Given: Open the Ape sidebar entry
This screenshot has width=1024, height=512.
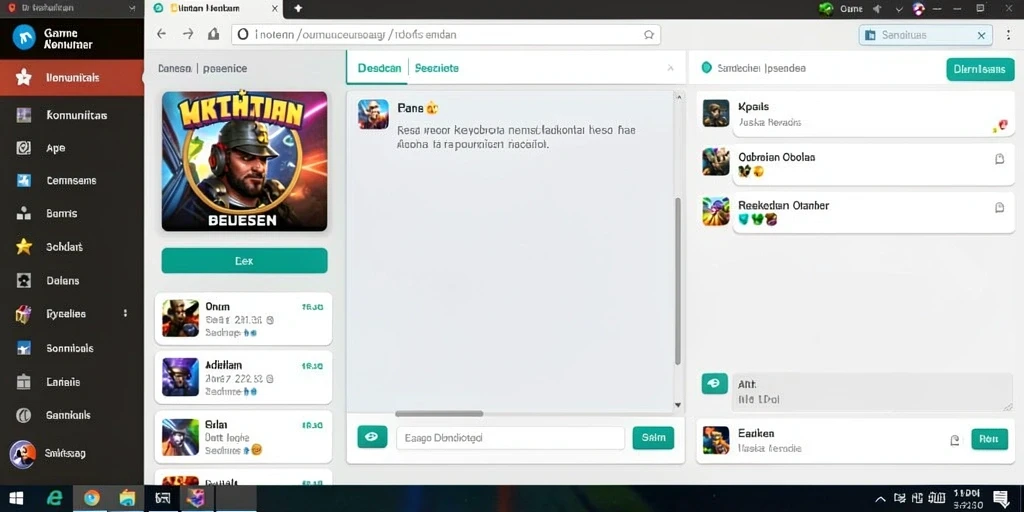Looking at the screenshot, I should pos(71,148).
